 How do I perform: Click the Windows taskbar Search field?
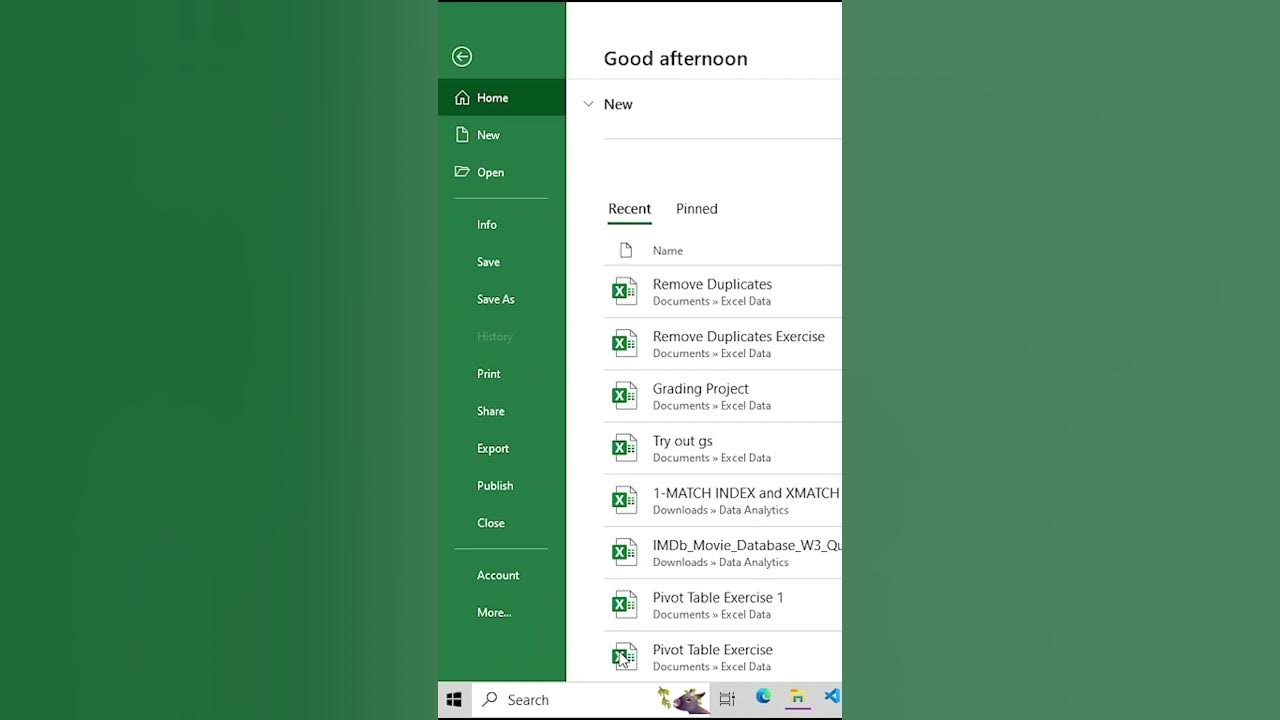click(x=591, y=700)
